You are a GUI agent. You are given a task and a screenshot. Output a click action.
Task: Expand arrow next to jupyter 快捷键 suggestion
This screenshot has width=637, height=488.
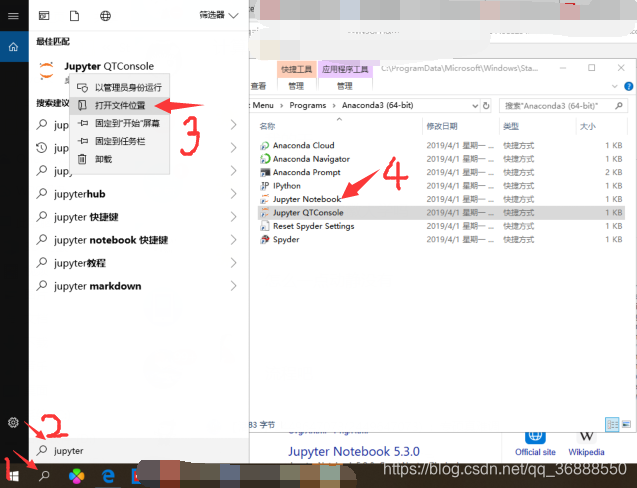234,217
